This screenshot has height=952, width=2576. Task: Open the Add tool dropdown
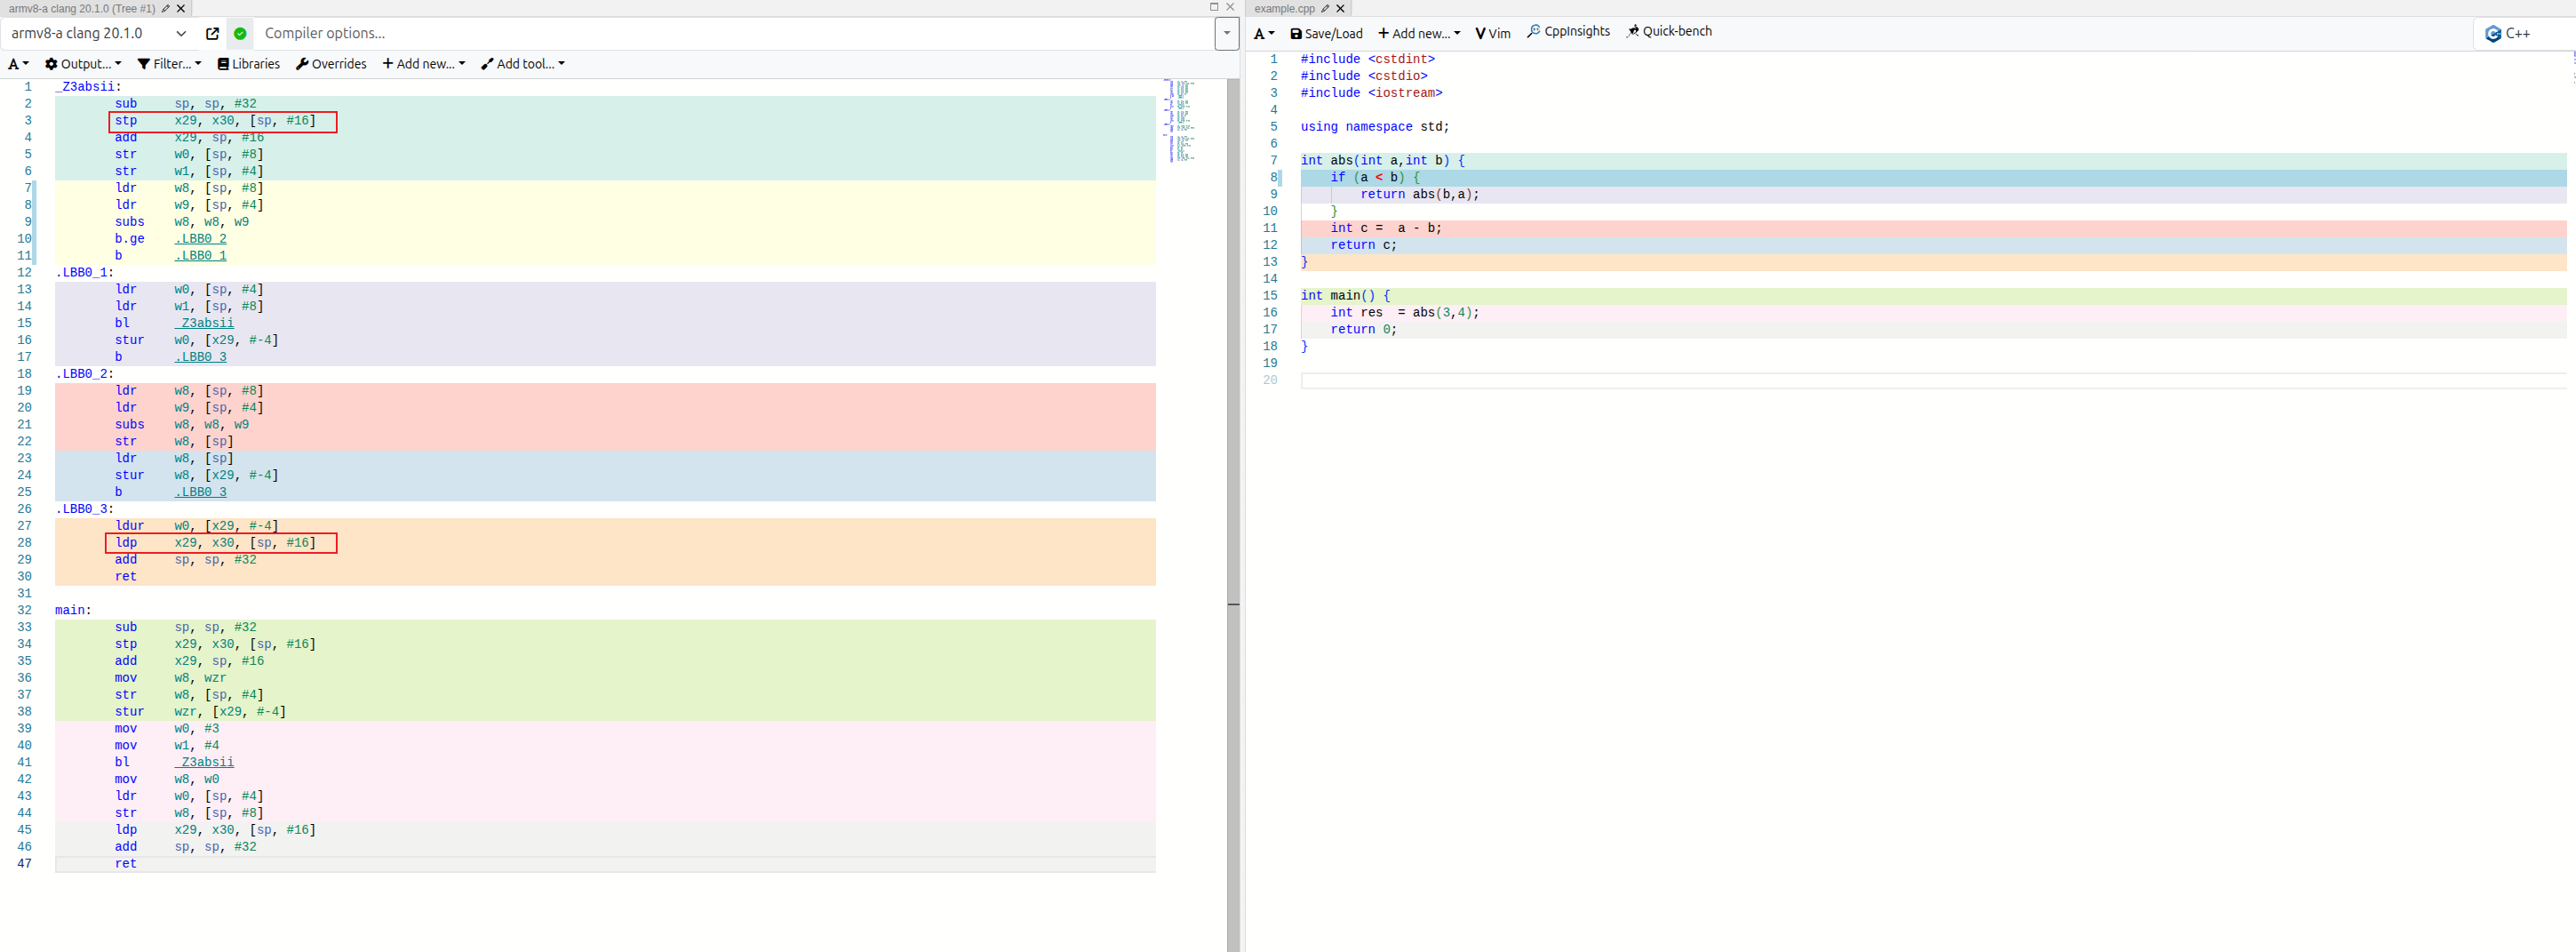pyautogui.click(x=523, y=64)
